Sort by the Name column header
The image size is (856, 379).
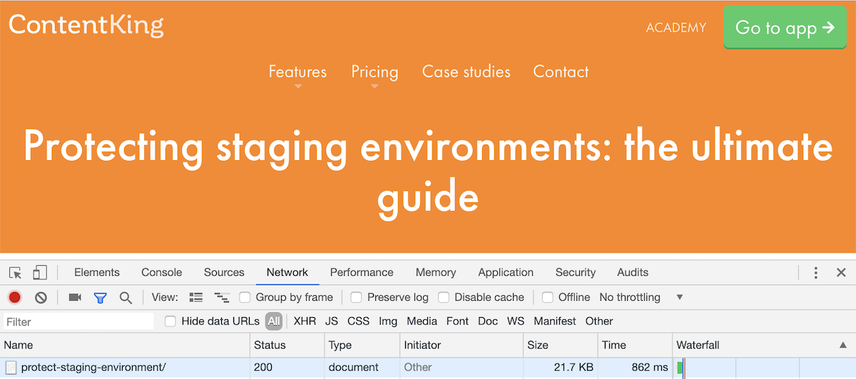pyautogui.click(x=126, y=345)
